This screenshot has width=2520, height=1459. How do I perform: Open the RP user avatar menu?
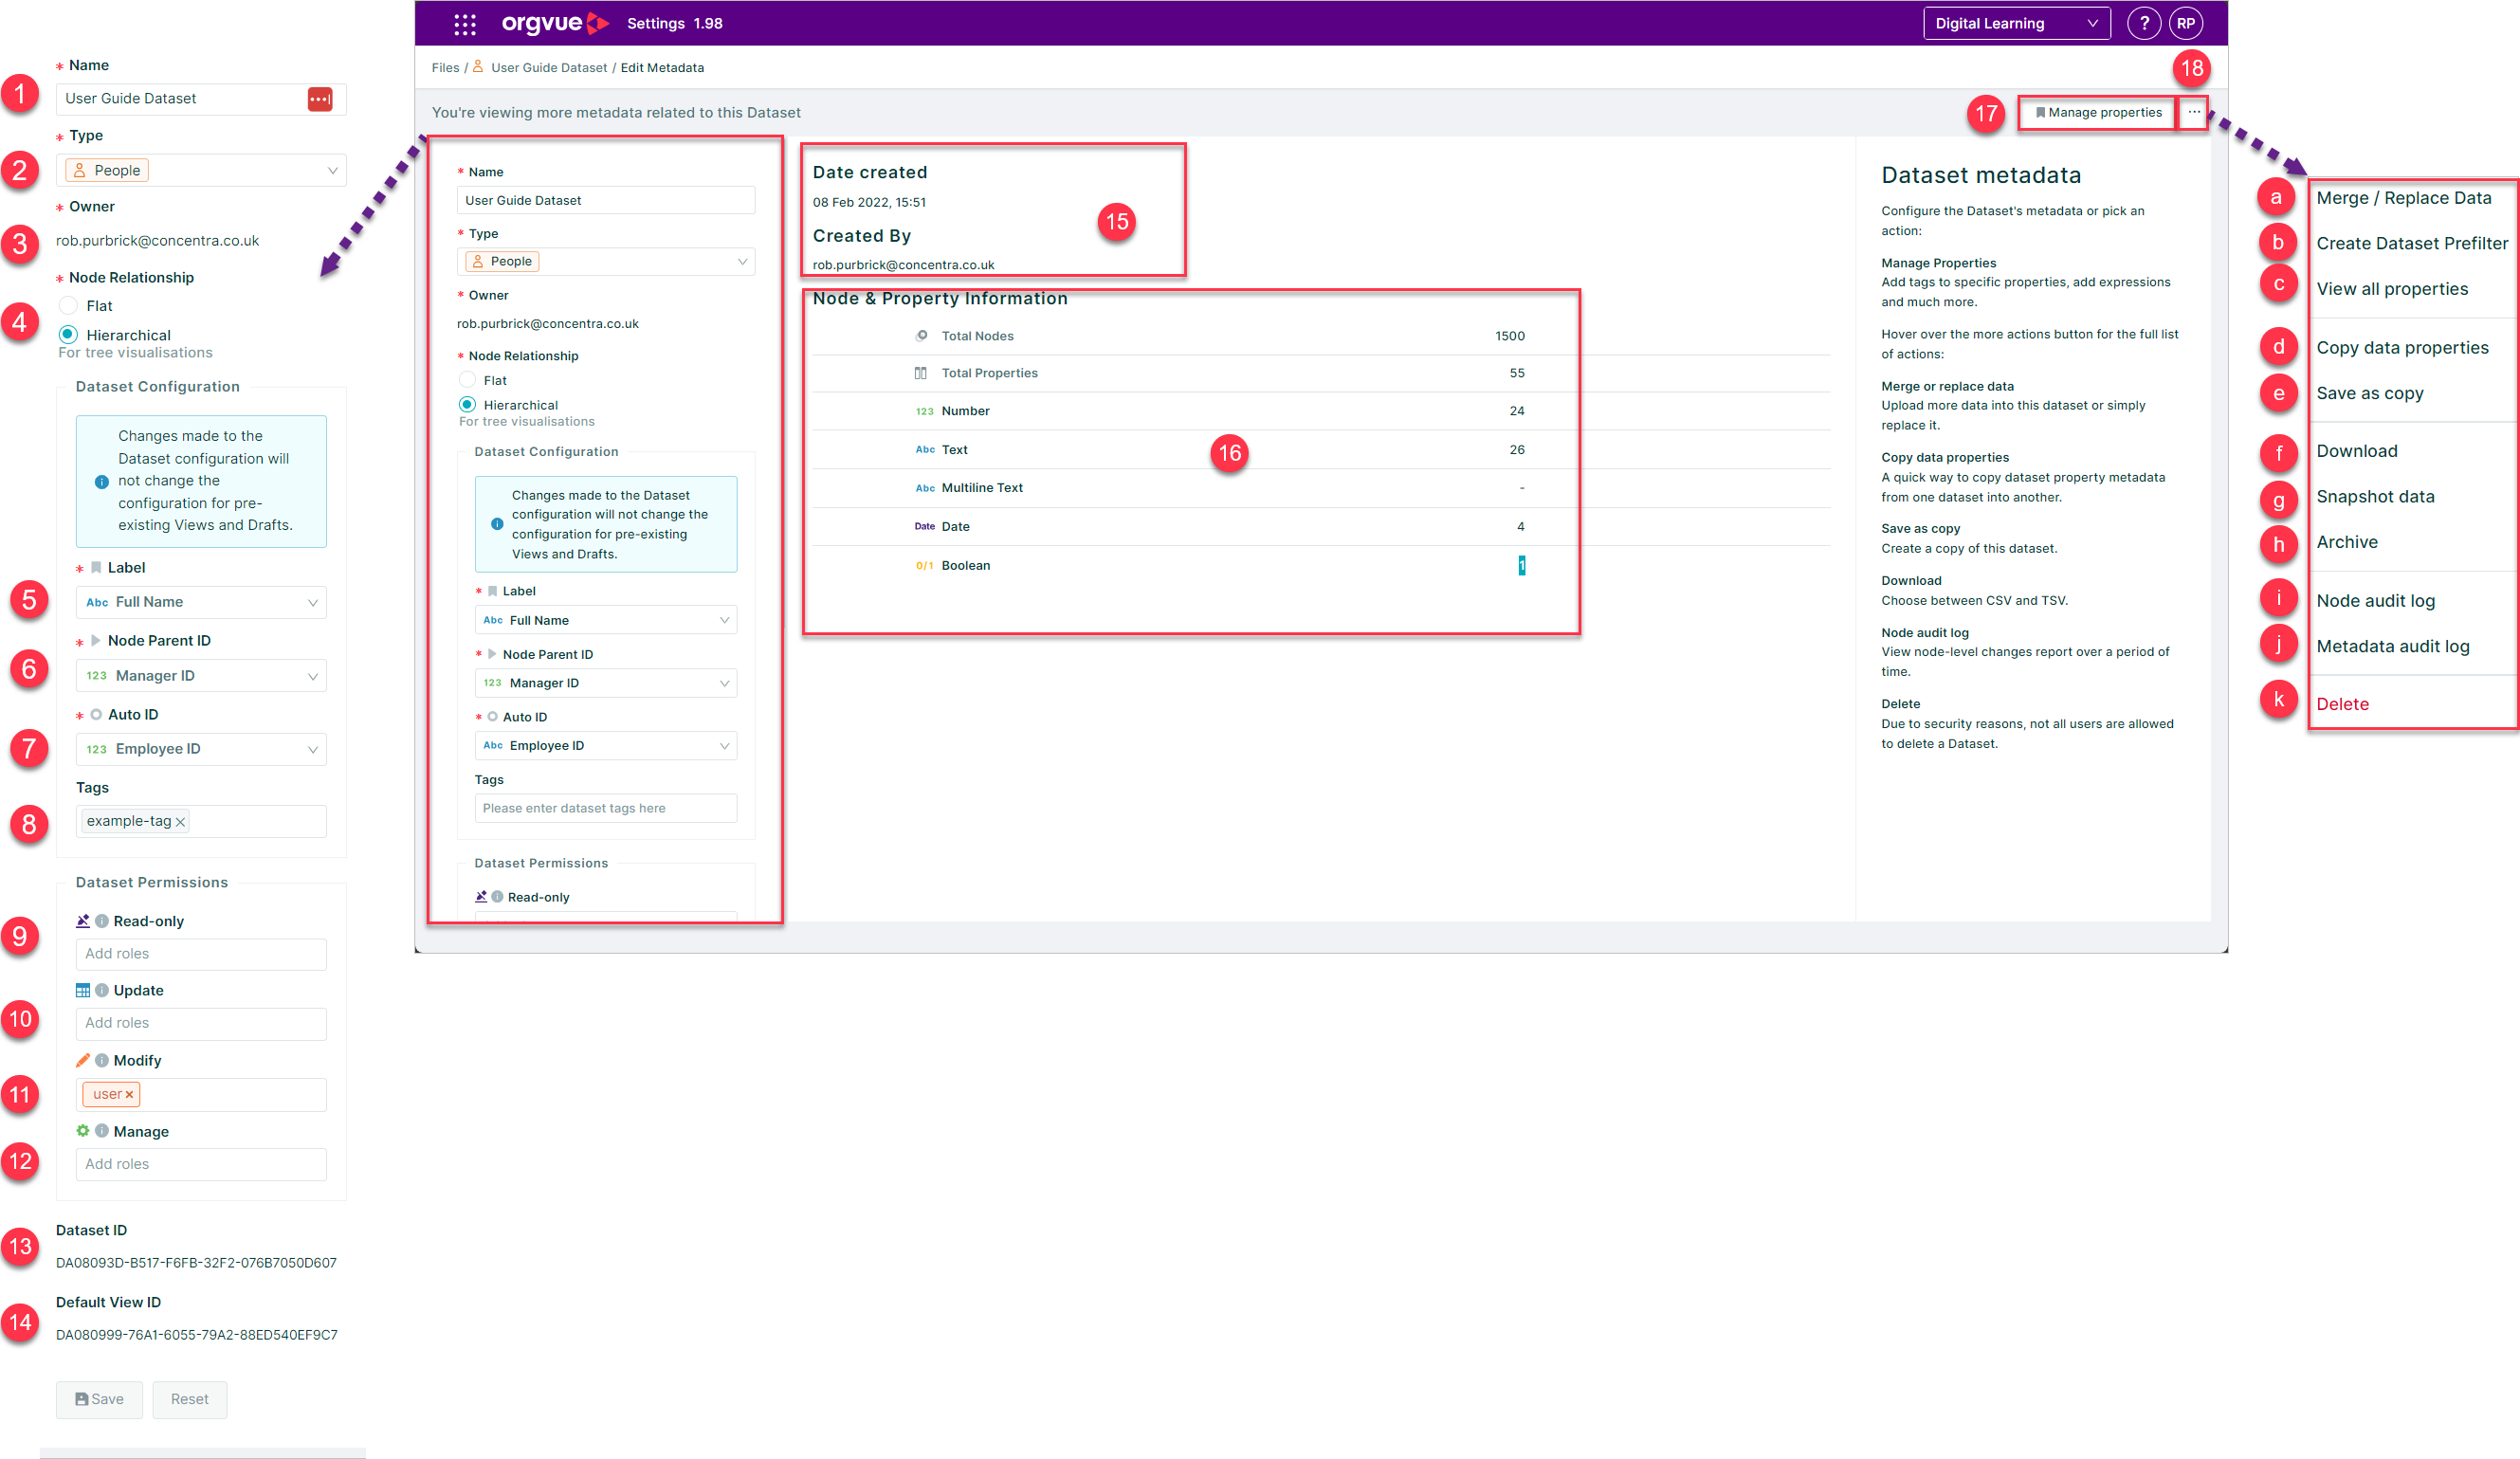(2185, 23)
